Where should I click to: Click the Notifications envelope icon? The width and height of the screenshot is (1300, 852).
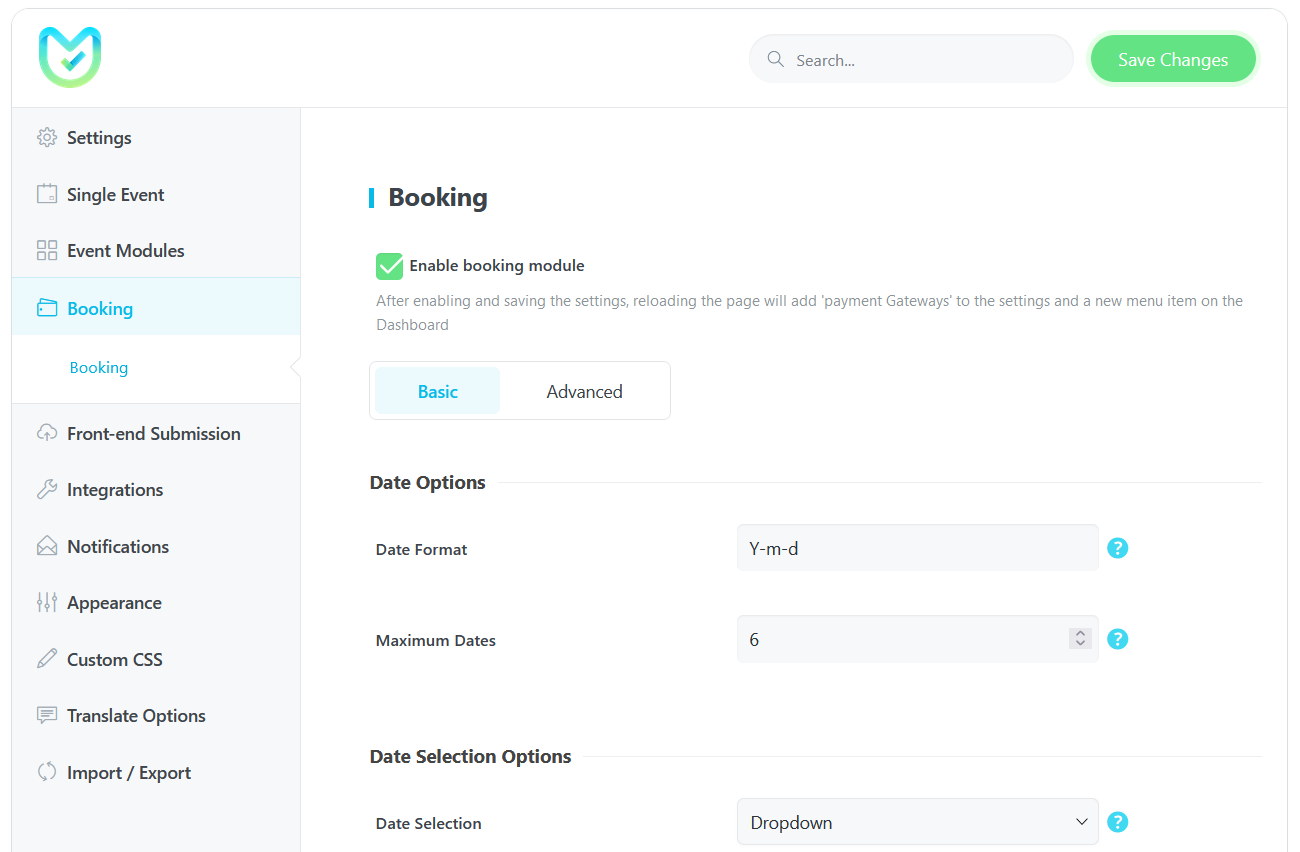tap(47, 546)
